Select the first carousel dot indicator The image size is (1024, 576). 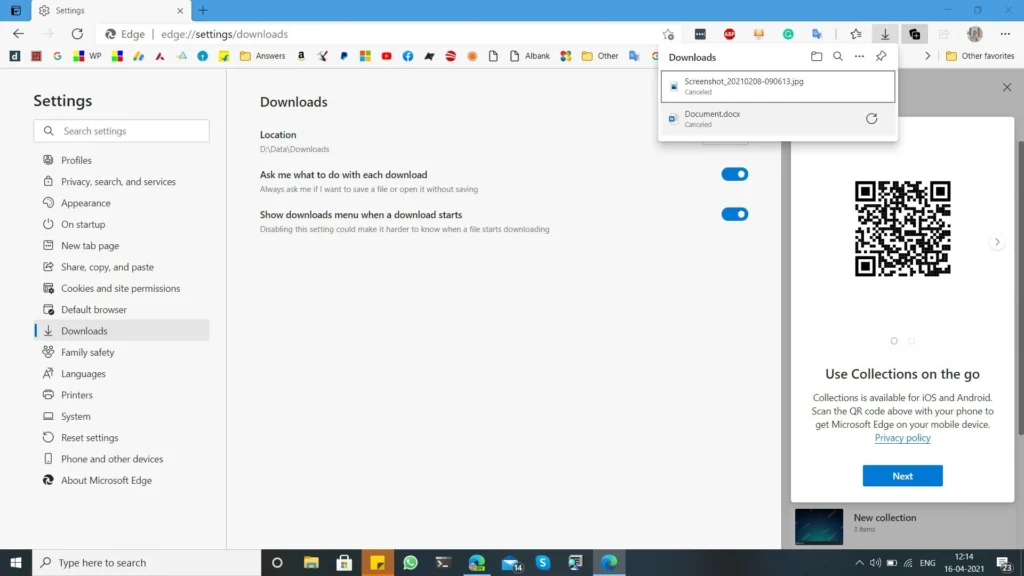click(894, 341)
